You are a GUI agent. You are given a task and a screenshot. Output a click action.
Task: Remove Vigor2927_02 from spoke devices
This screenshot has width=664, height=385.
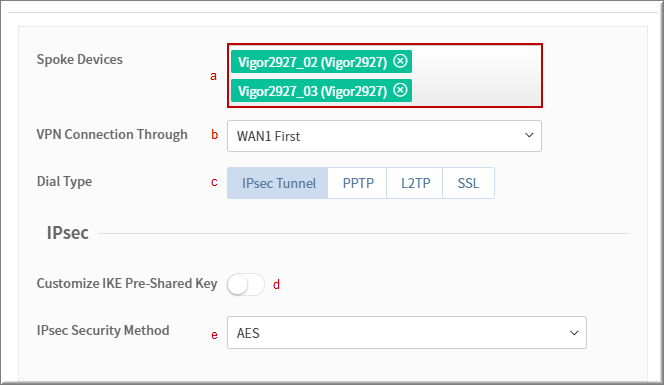400,61
